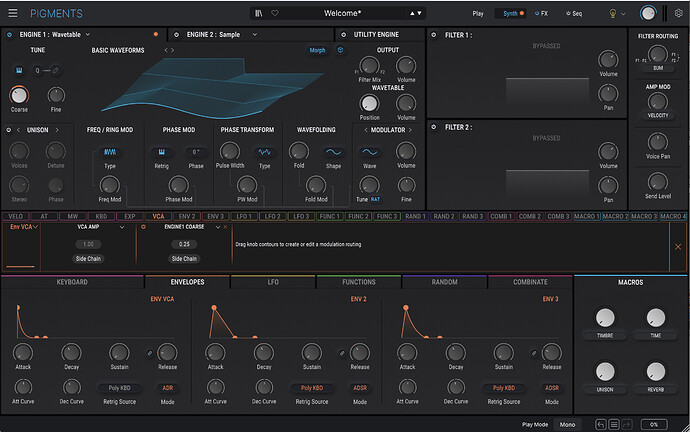Toggle Engine 2 power button
The image size is (690, 432).
176,34
